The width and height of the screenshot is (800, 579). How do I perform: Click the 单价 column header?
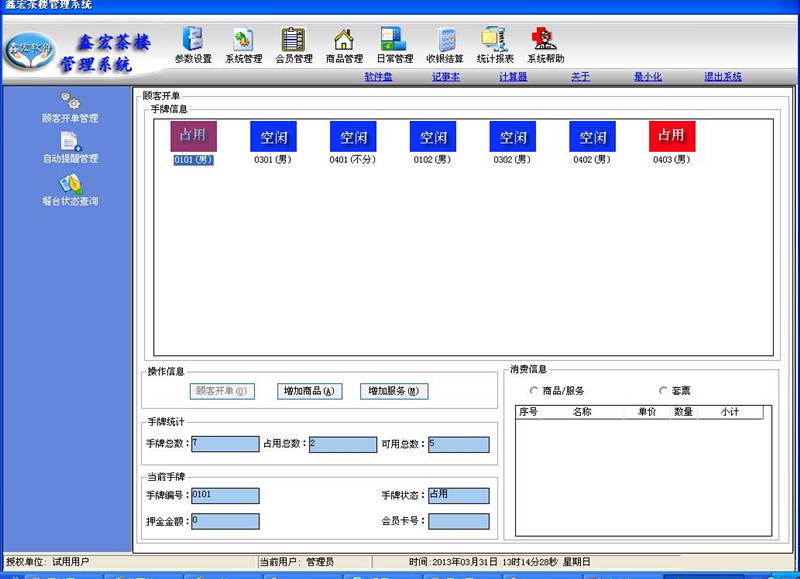point(646,412)
